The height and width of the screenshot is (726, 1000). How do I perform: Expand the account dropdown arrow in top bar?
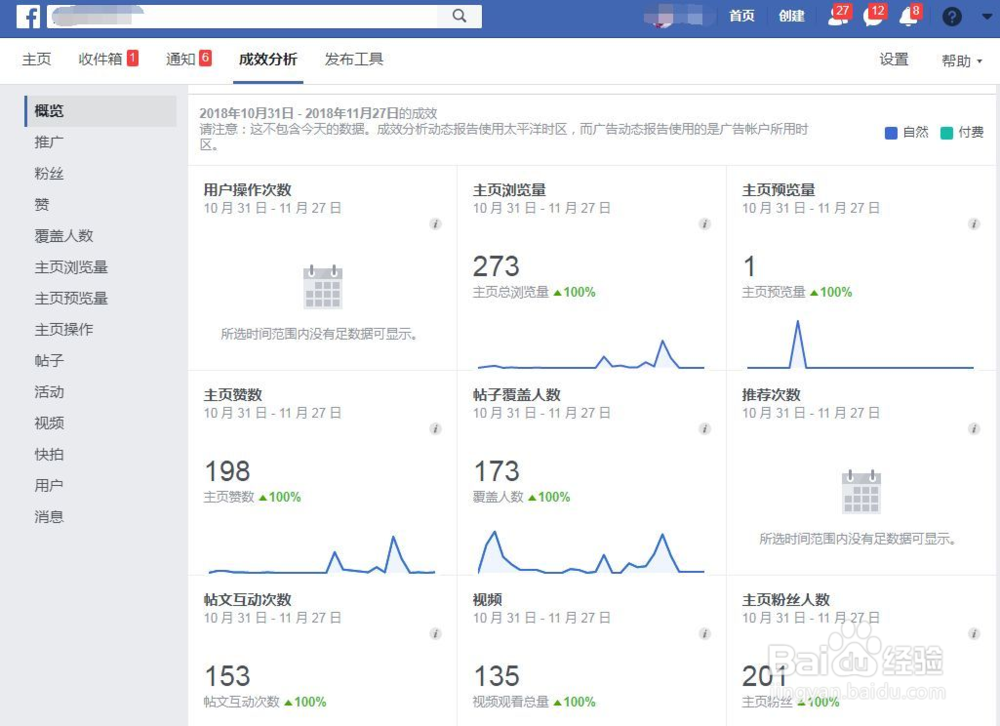point(987,17)
